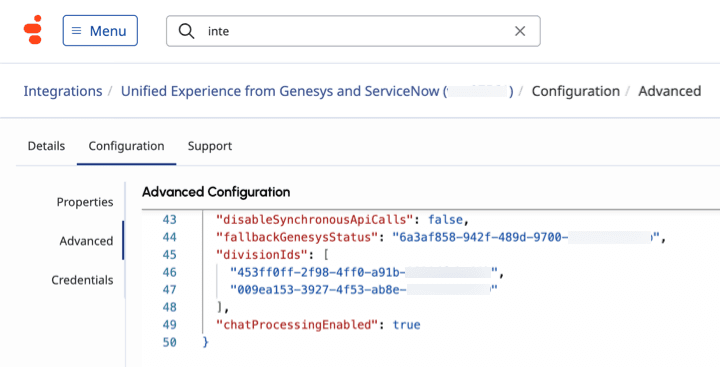The height and width of the screenshot is (367, 720).
Task: Click line number 45 in the gutter
Action: click(x=169, y=255)
